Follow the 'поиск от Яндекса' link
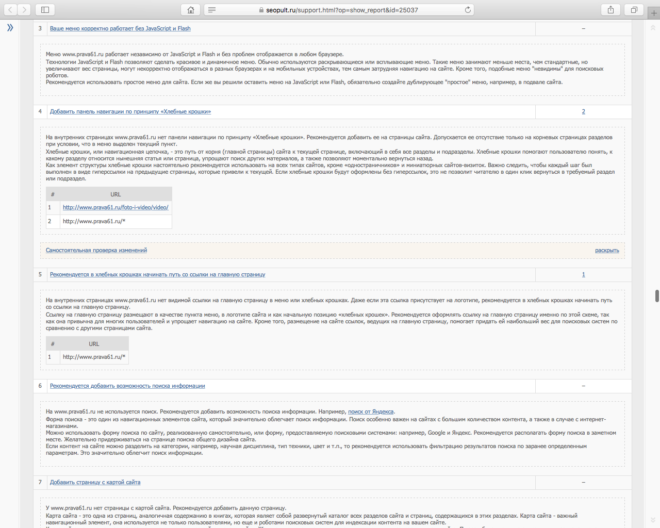Screen dimensions: 660x528 pyautogui.click(x=370, y=410)
